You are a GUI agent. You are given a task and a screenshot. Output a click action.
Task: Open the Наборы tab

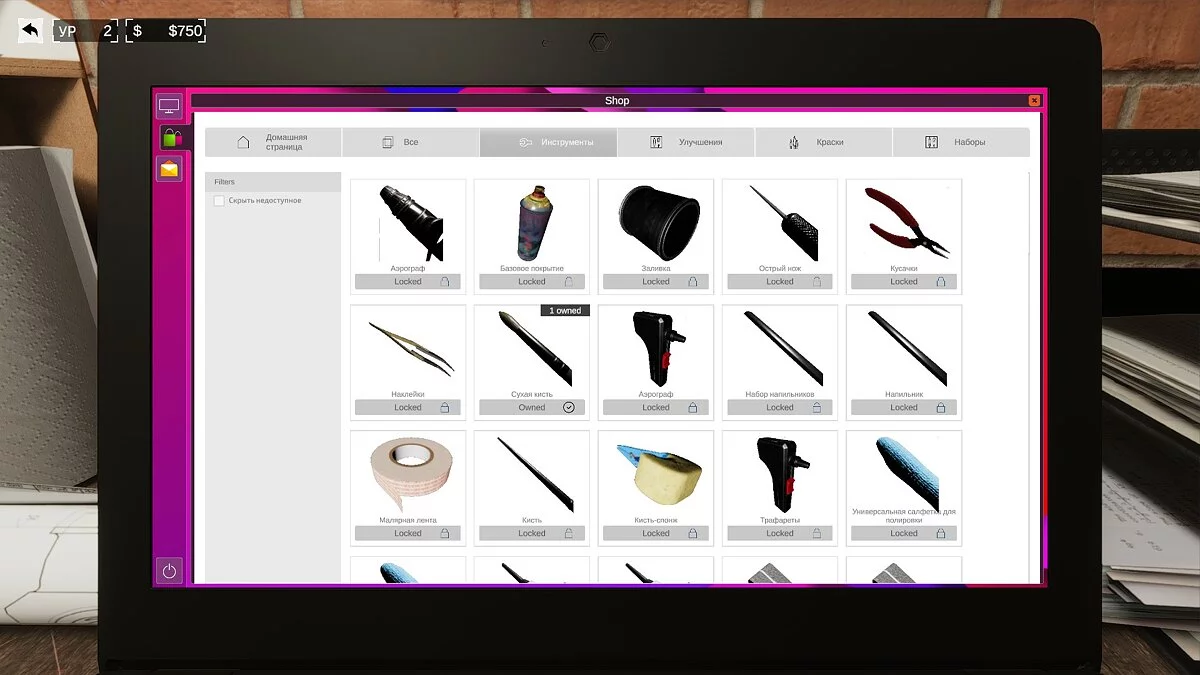point(961,142)
